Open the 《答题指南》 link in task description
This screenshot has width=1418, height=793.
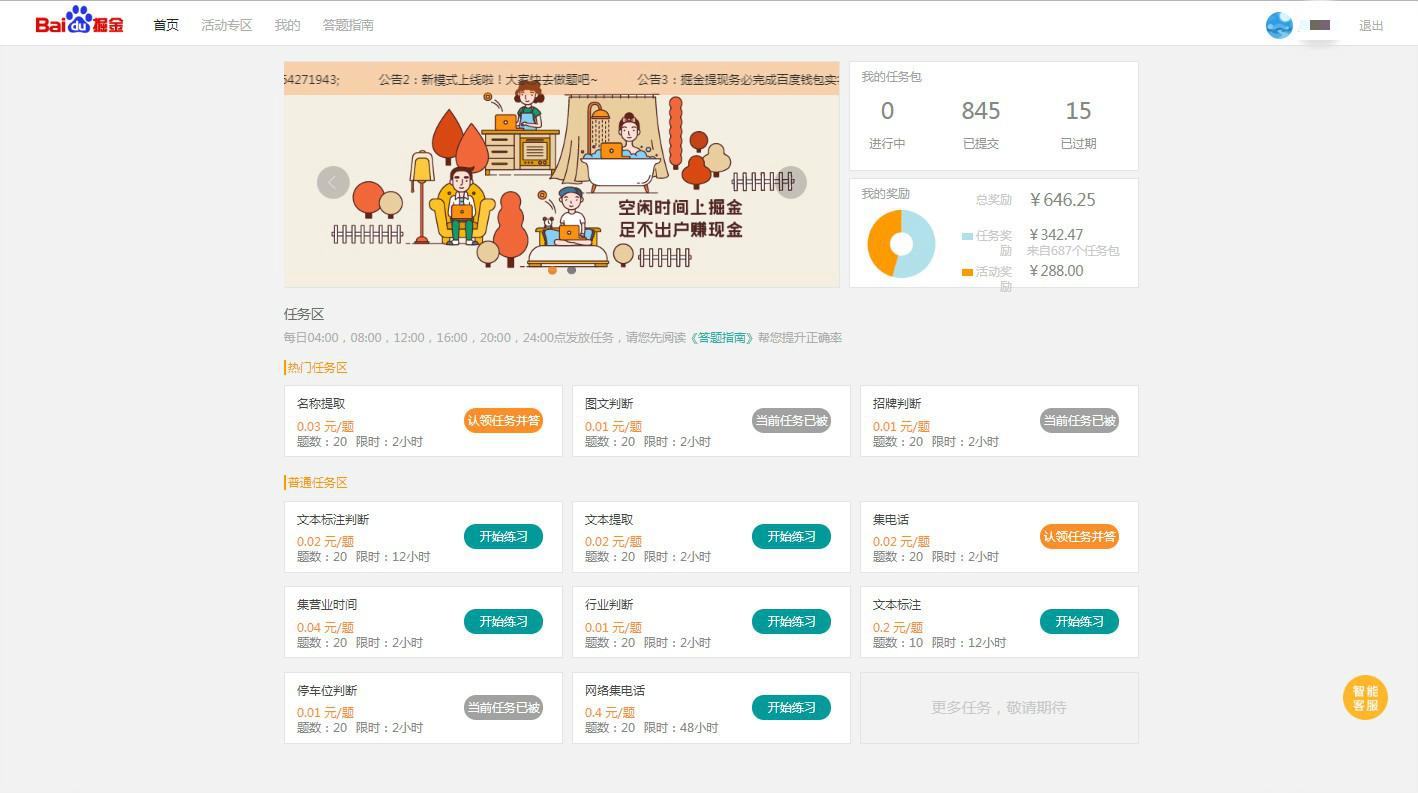[721, 338]
